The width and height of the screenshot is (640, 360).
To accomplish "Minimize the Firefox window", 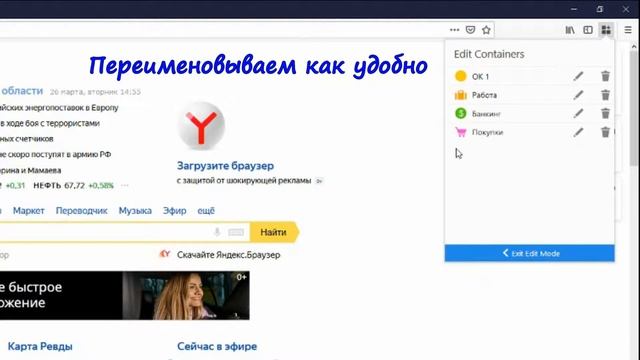I will click(x=574, y=9).
